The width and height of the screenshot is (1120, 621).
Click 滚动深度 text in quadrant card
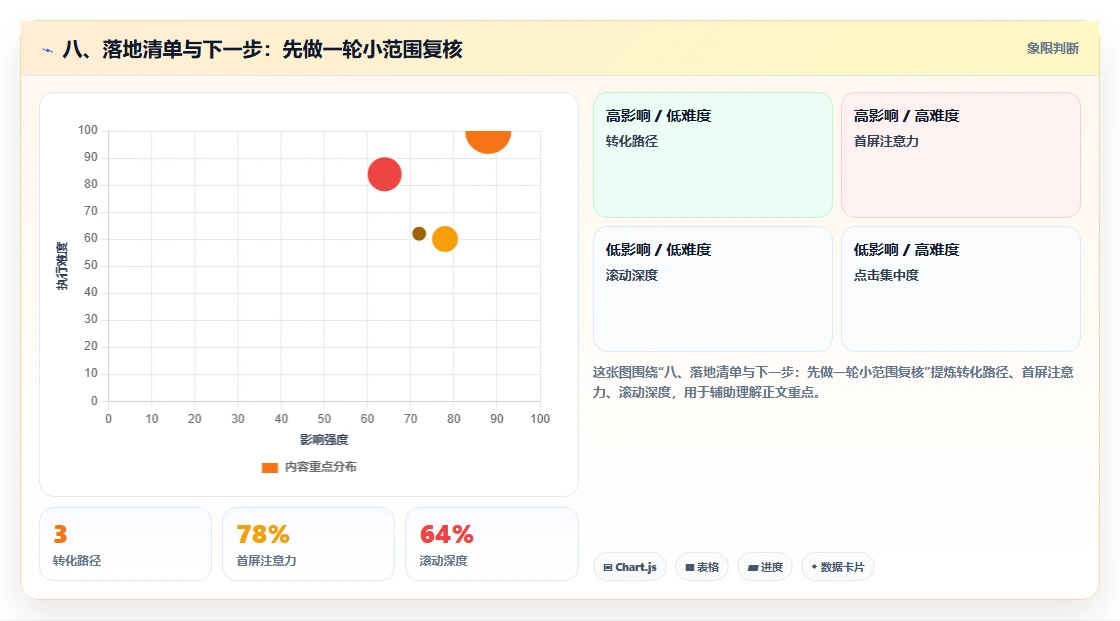(631, 275)
